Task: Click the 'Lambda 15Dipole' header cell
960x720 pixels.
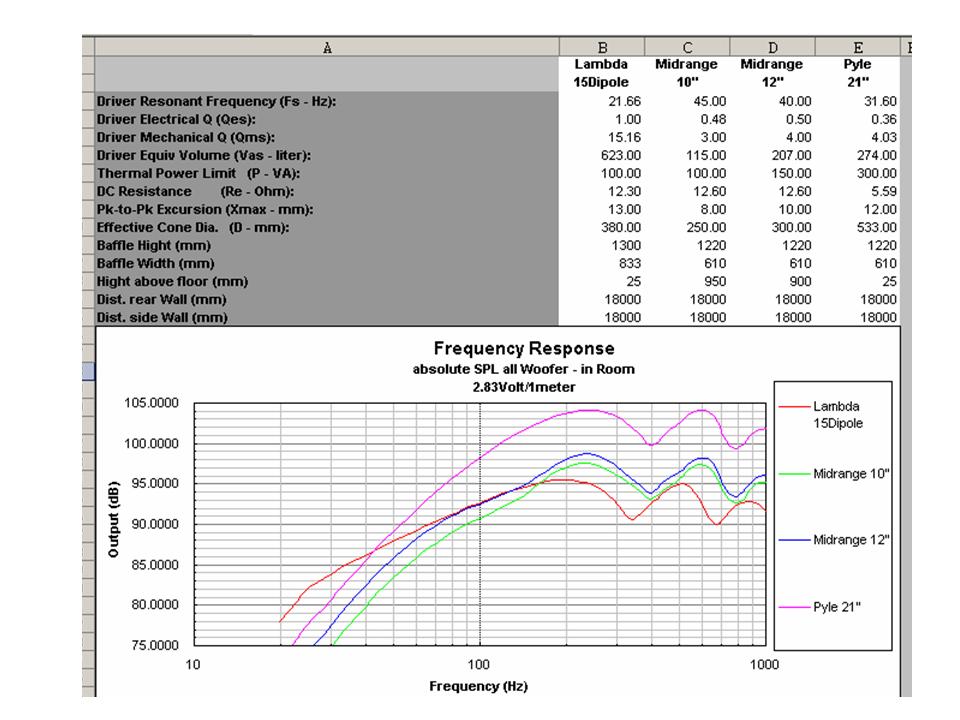Action: 601,73
